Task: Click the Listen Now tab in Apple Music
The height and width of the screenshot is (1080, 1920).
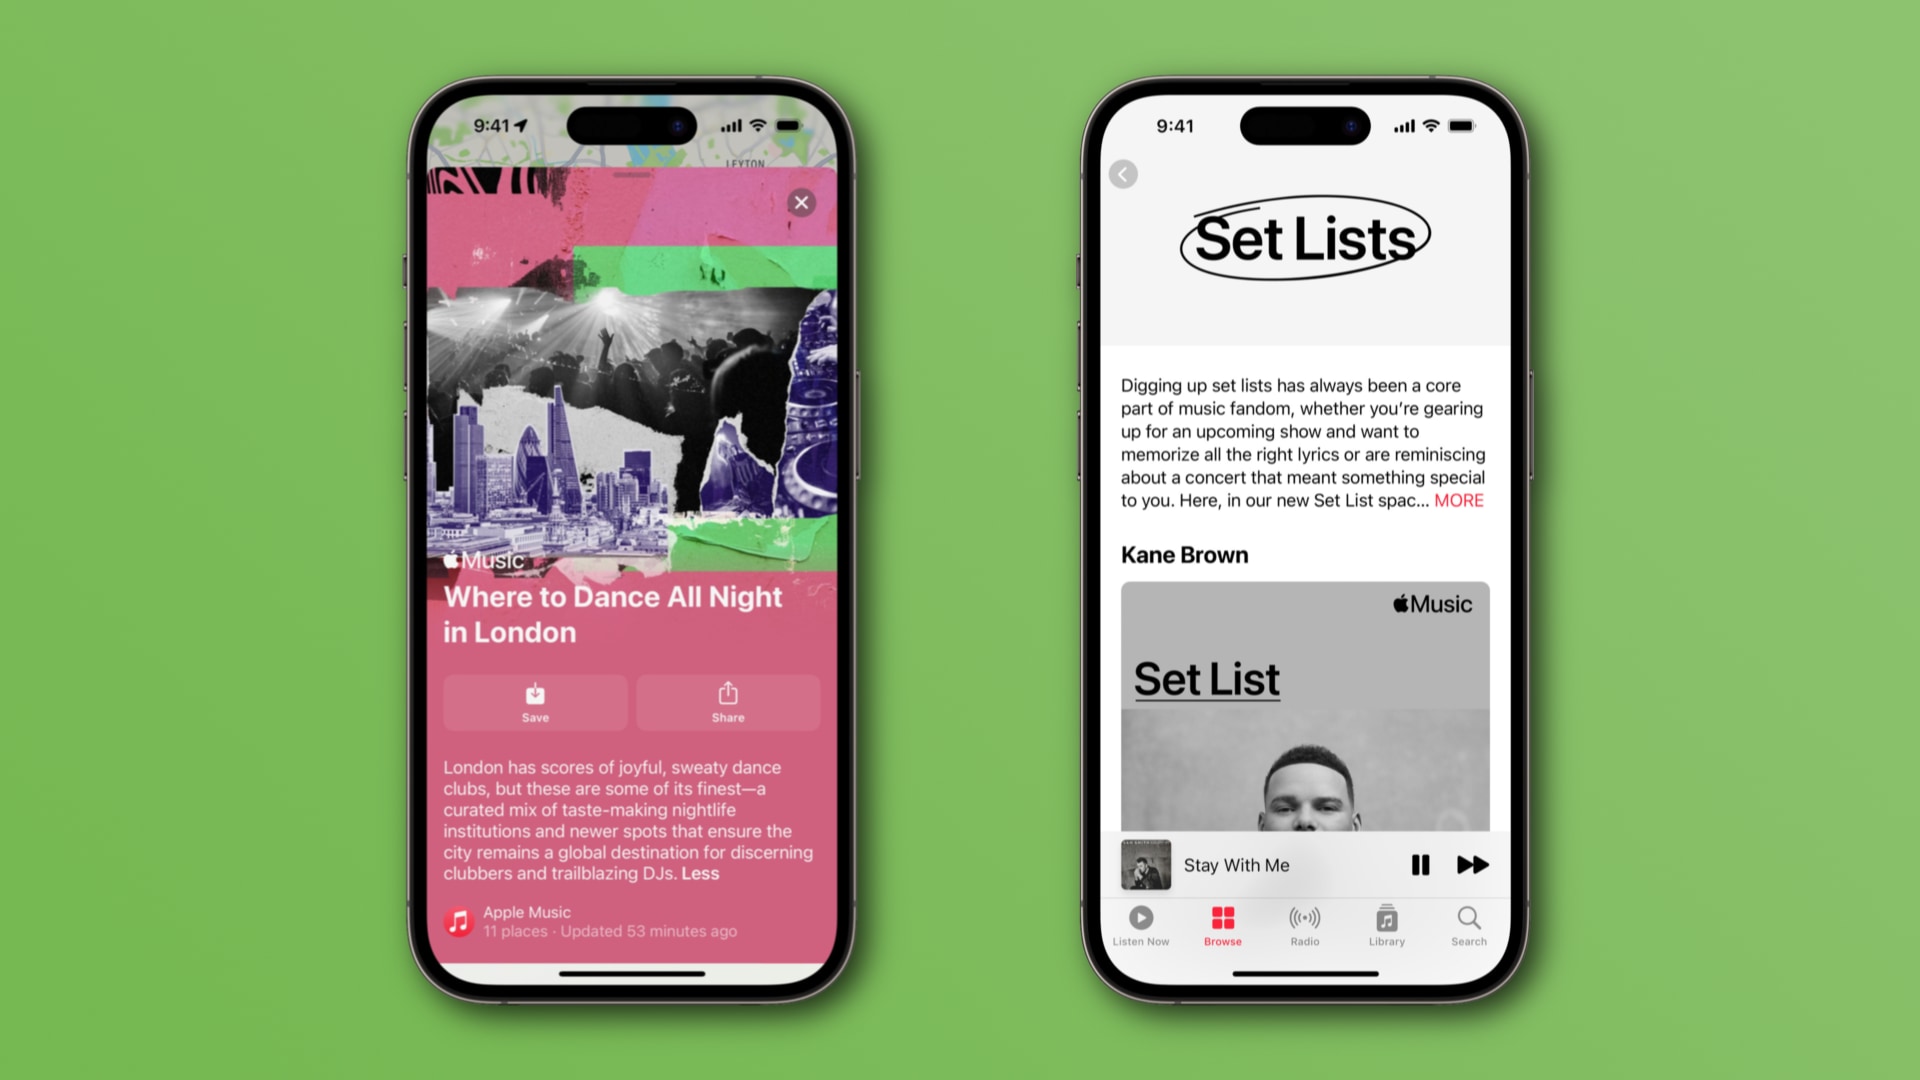Action: point(1141,923)
